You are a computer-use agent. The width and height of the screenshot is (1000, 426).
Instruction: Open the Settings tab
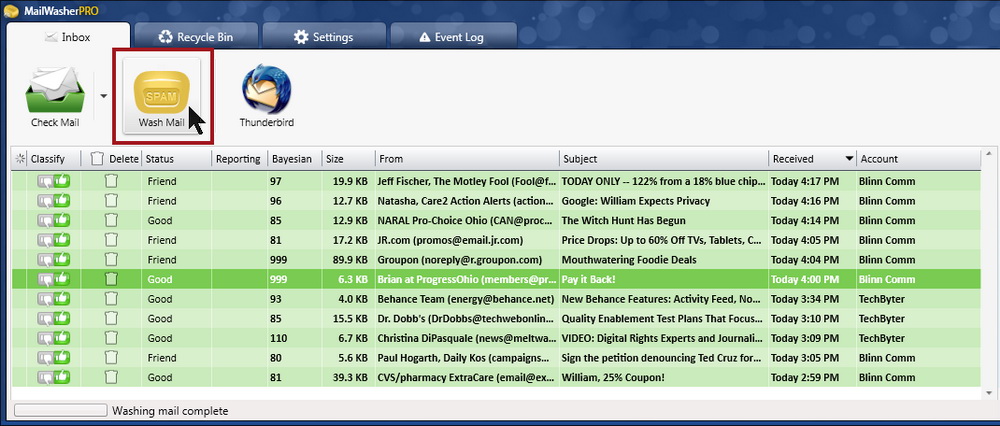point(323,37)
